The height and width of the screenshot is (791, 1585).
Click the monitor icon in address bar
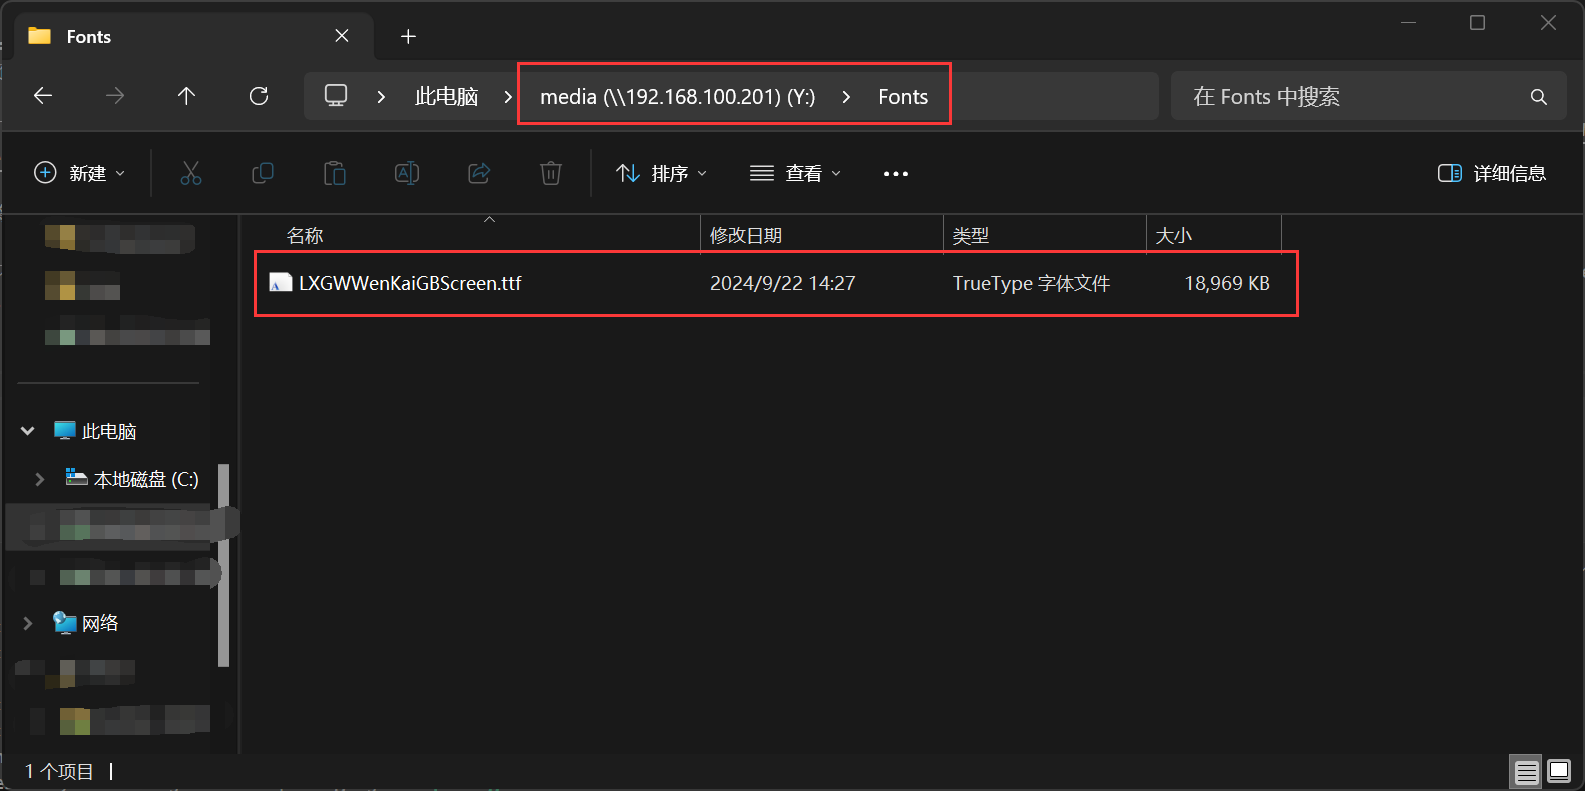(336, 96)
